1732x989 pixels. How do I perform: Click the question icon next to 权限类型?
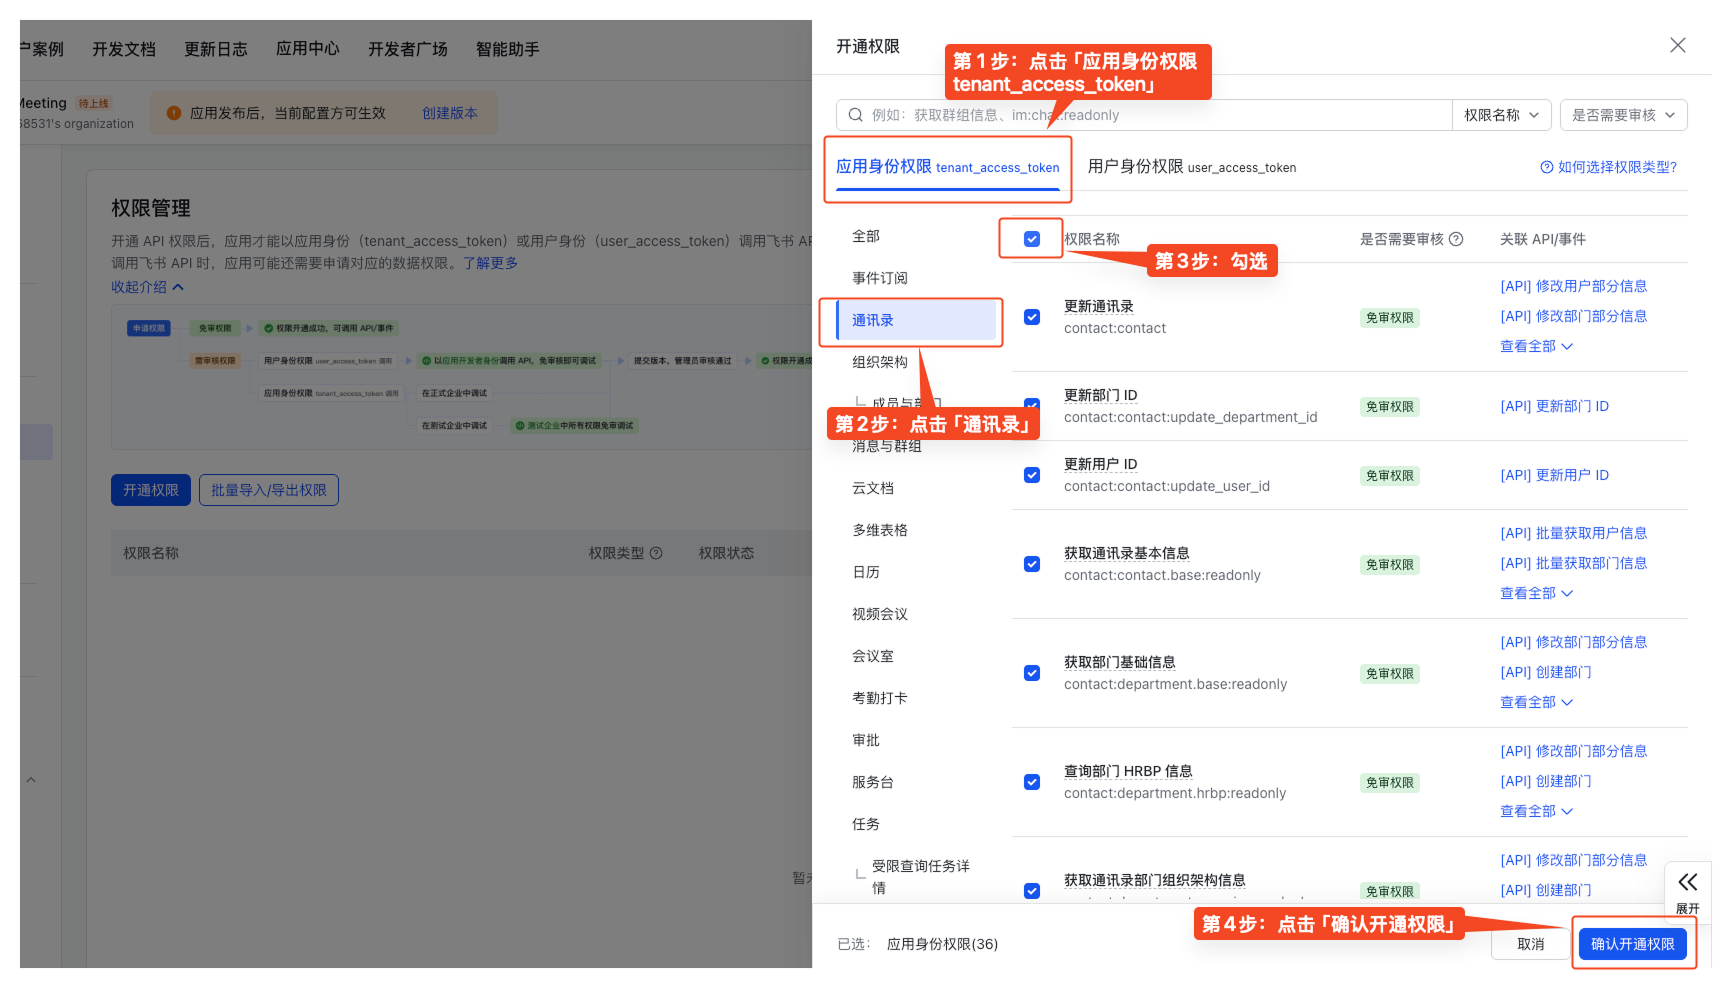[x=656, y=552]
